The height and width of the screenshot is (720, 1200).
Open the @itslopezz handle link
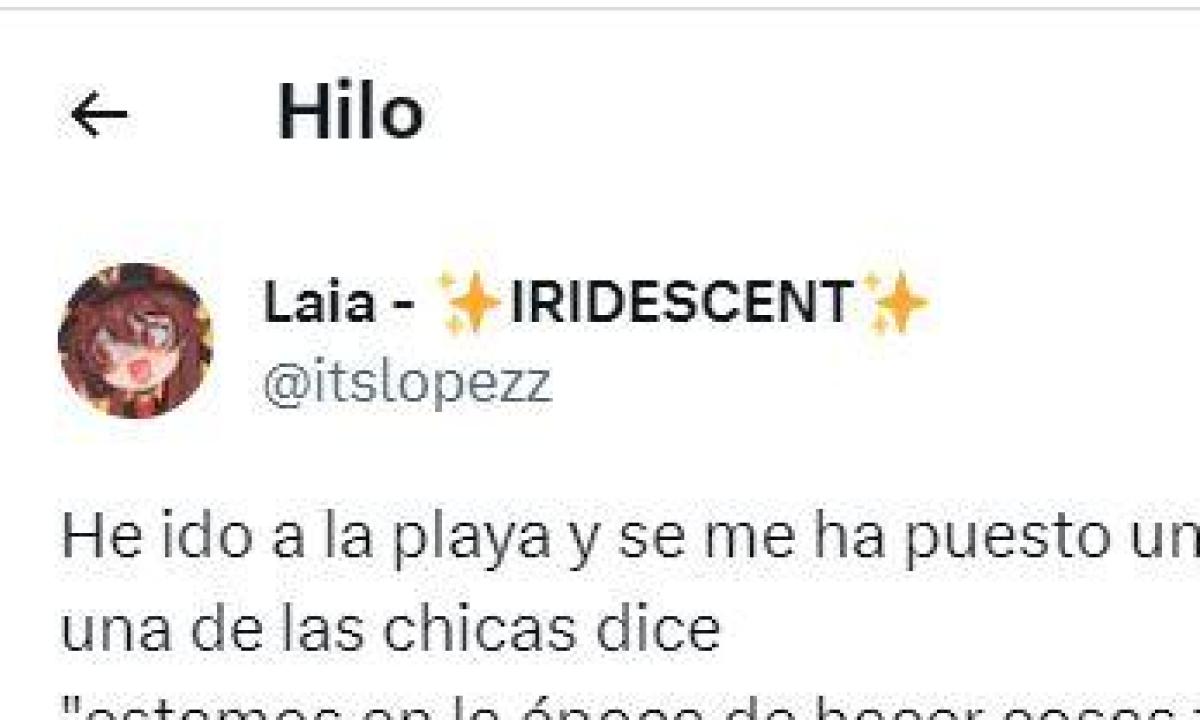(407, 385)
